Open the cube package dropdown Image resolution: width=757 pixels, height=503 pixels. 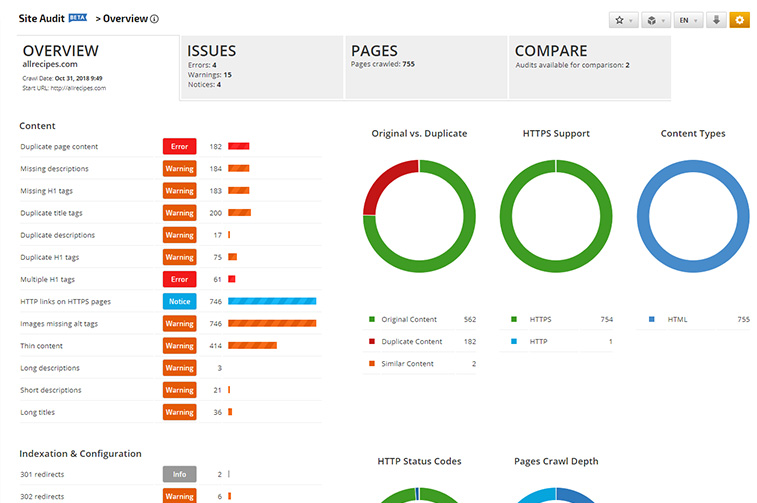654,20
